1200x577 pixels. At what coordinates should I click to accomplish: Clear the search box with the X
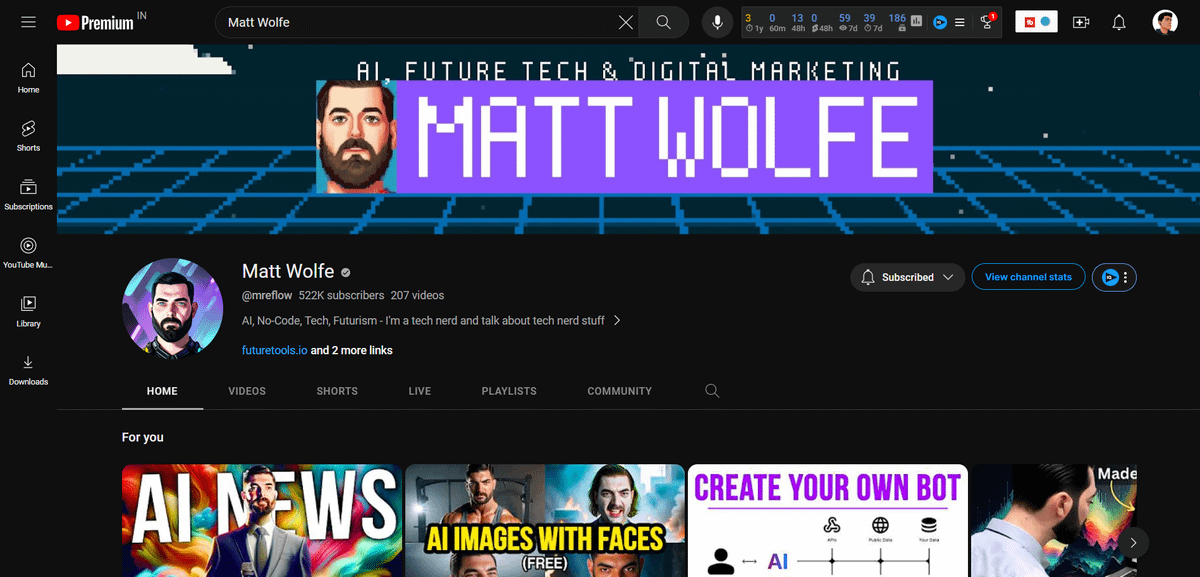[x=626, y=22]
